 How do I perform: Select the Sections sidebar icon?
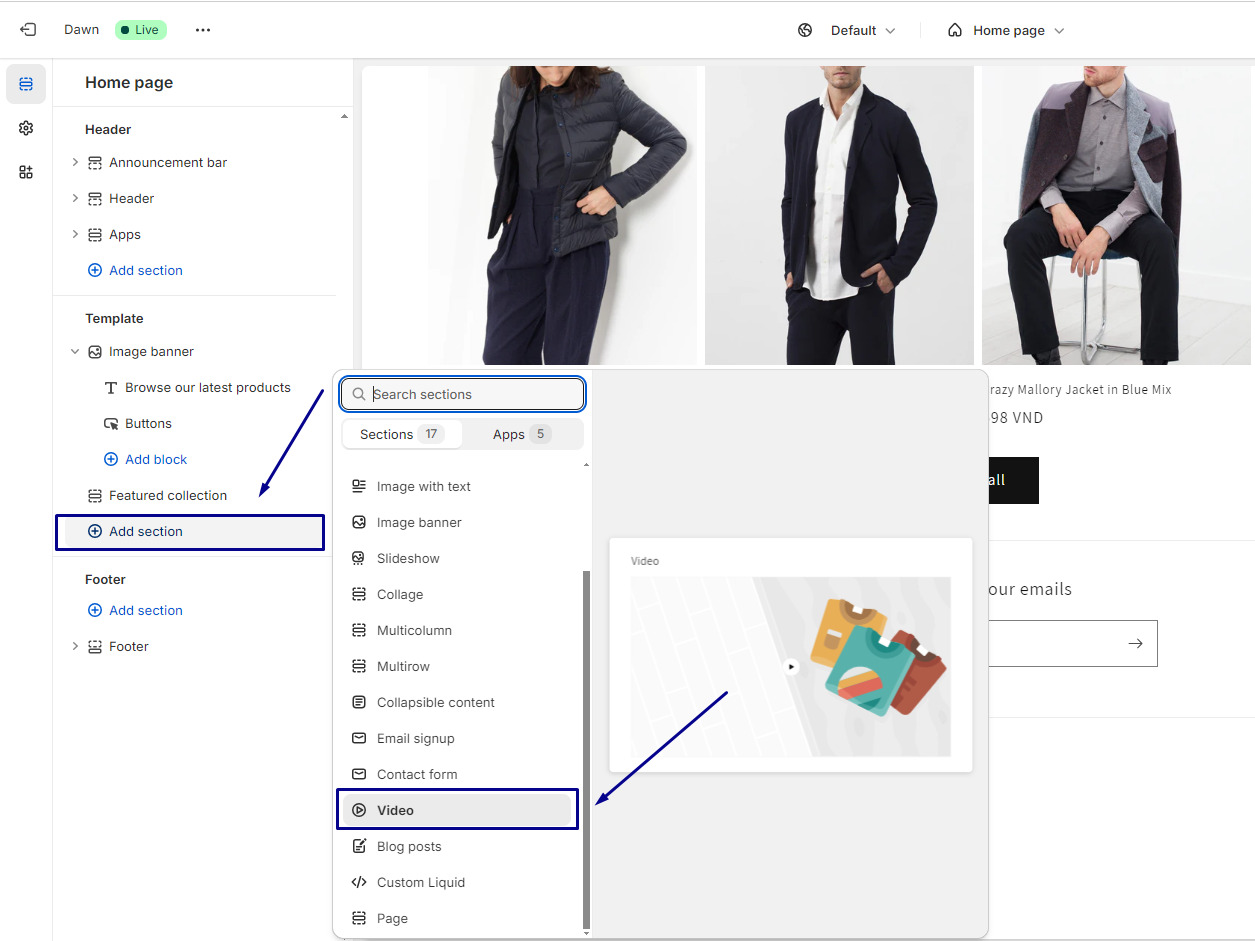pos(26,84)
